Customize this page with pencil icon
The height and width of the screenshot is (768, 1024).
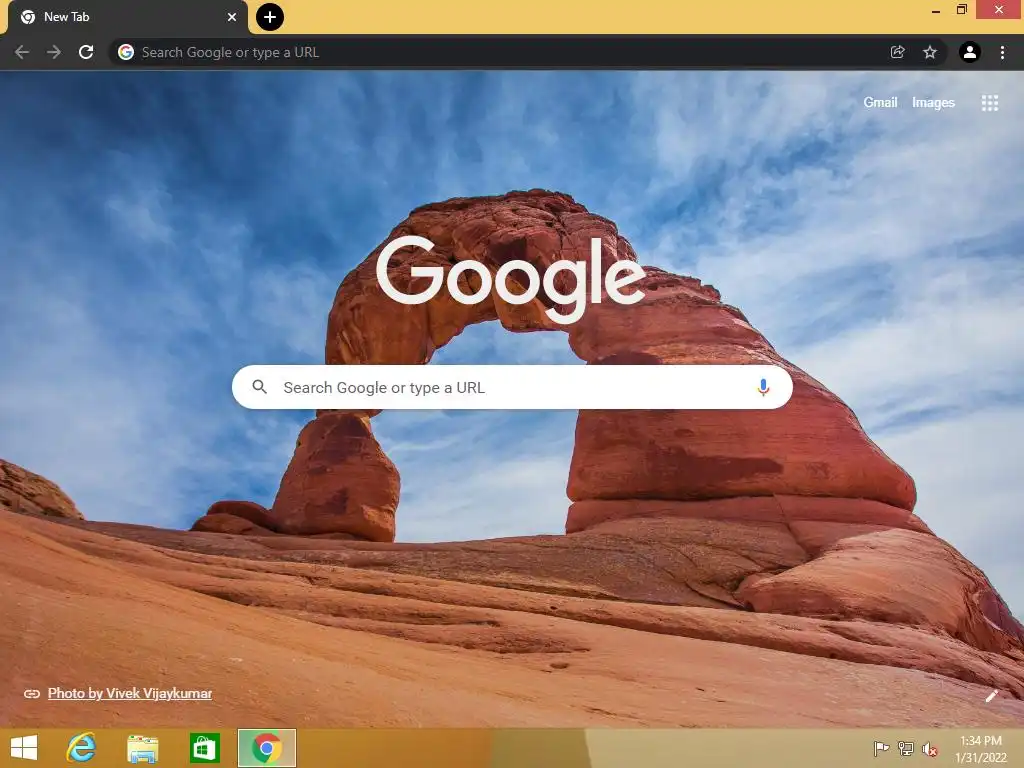[x=991, y=696]
